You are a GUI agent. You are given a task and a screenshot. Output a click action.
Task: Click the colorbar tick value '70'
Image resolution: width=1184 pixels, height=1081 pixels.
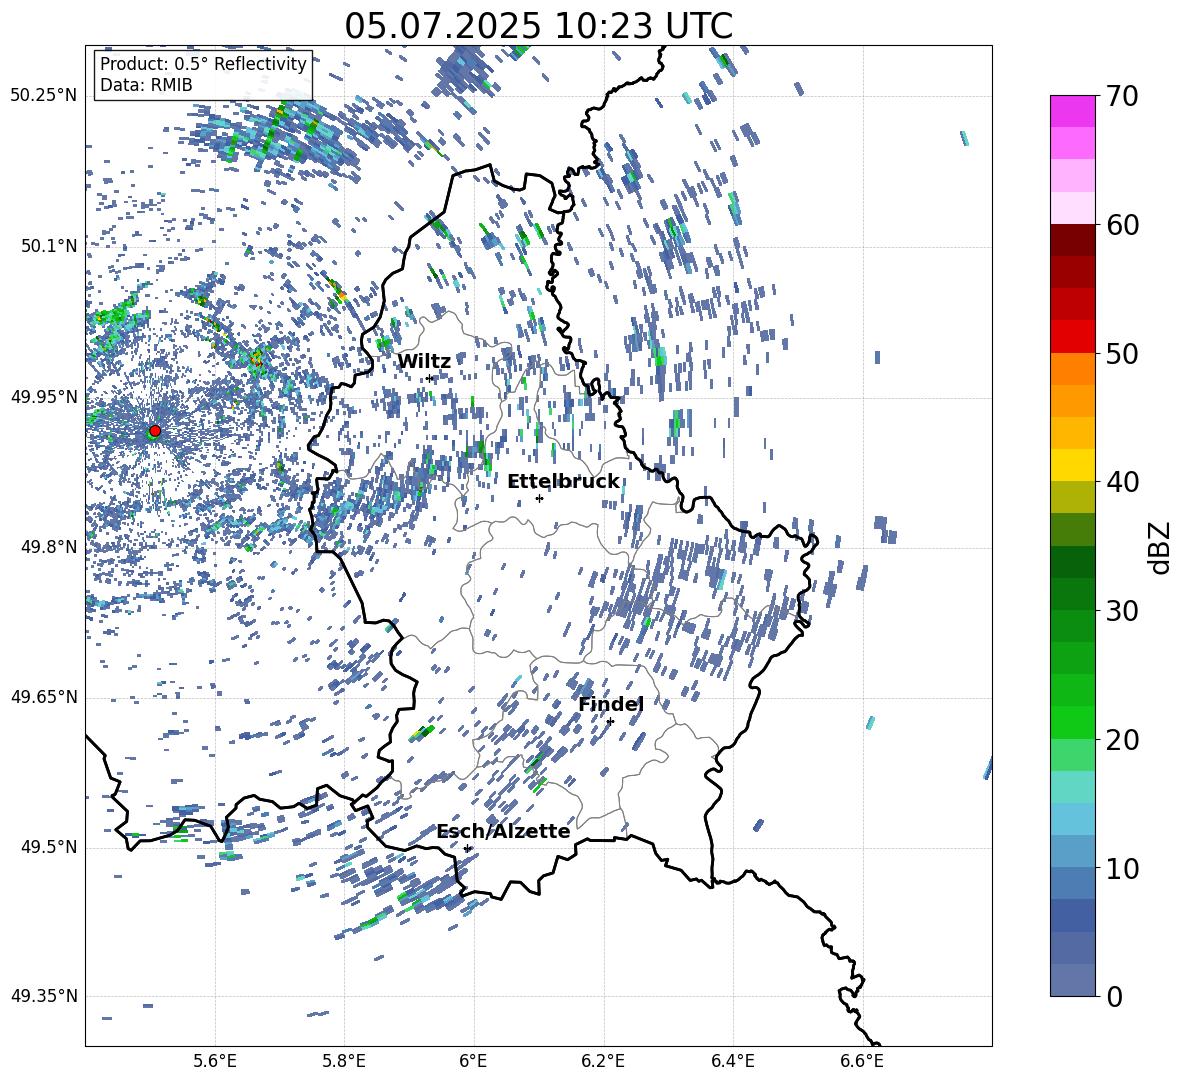[1122, 97]
